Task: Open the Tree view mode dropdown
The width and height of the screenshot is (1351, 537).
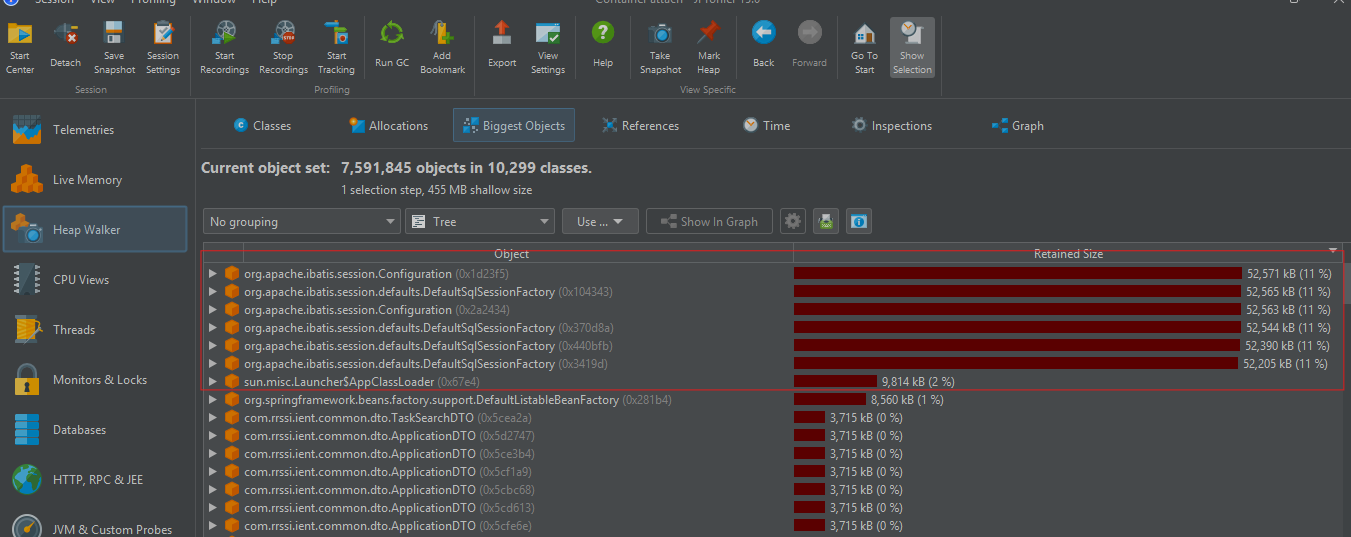Action: point(480,222)
